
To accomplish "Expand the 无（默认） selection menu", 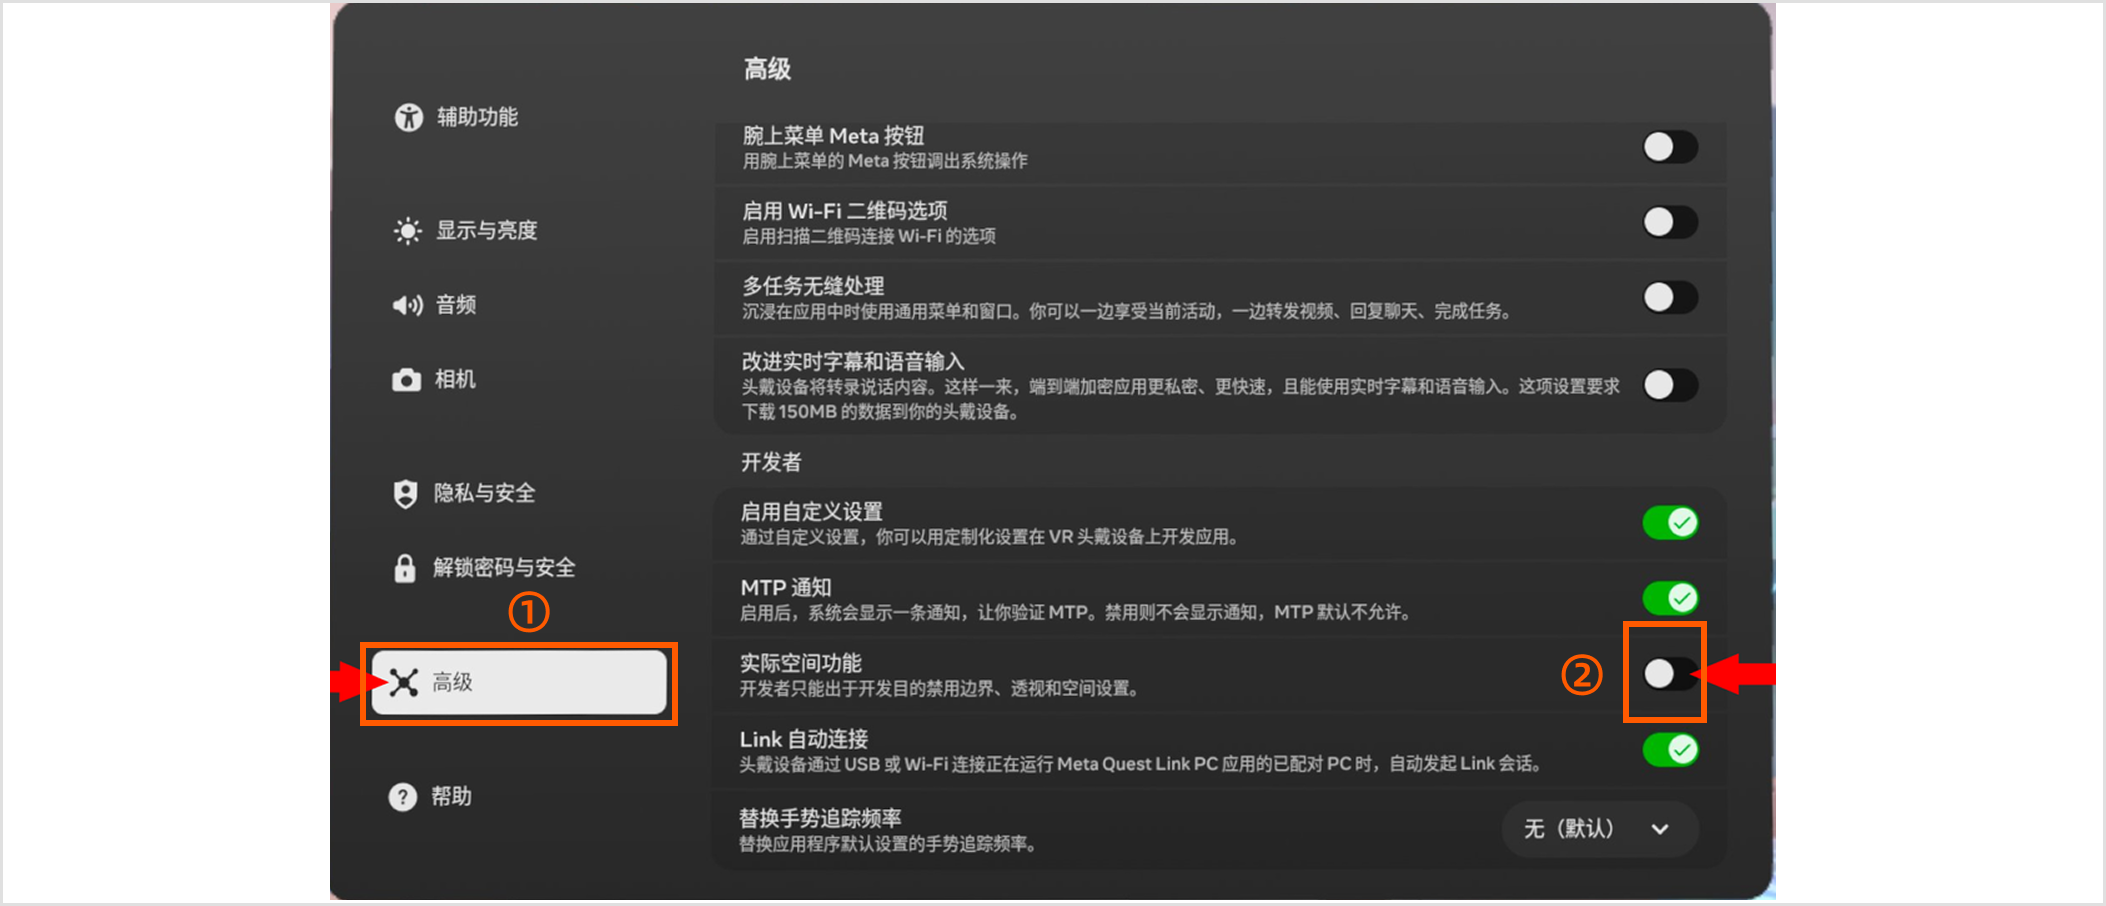I will point(1598,829).
